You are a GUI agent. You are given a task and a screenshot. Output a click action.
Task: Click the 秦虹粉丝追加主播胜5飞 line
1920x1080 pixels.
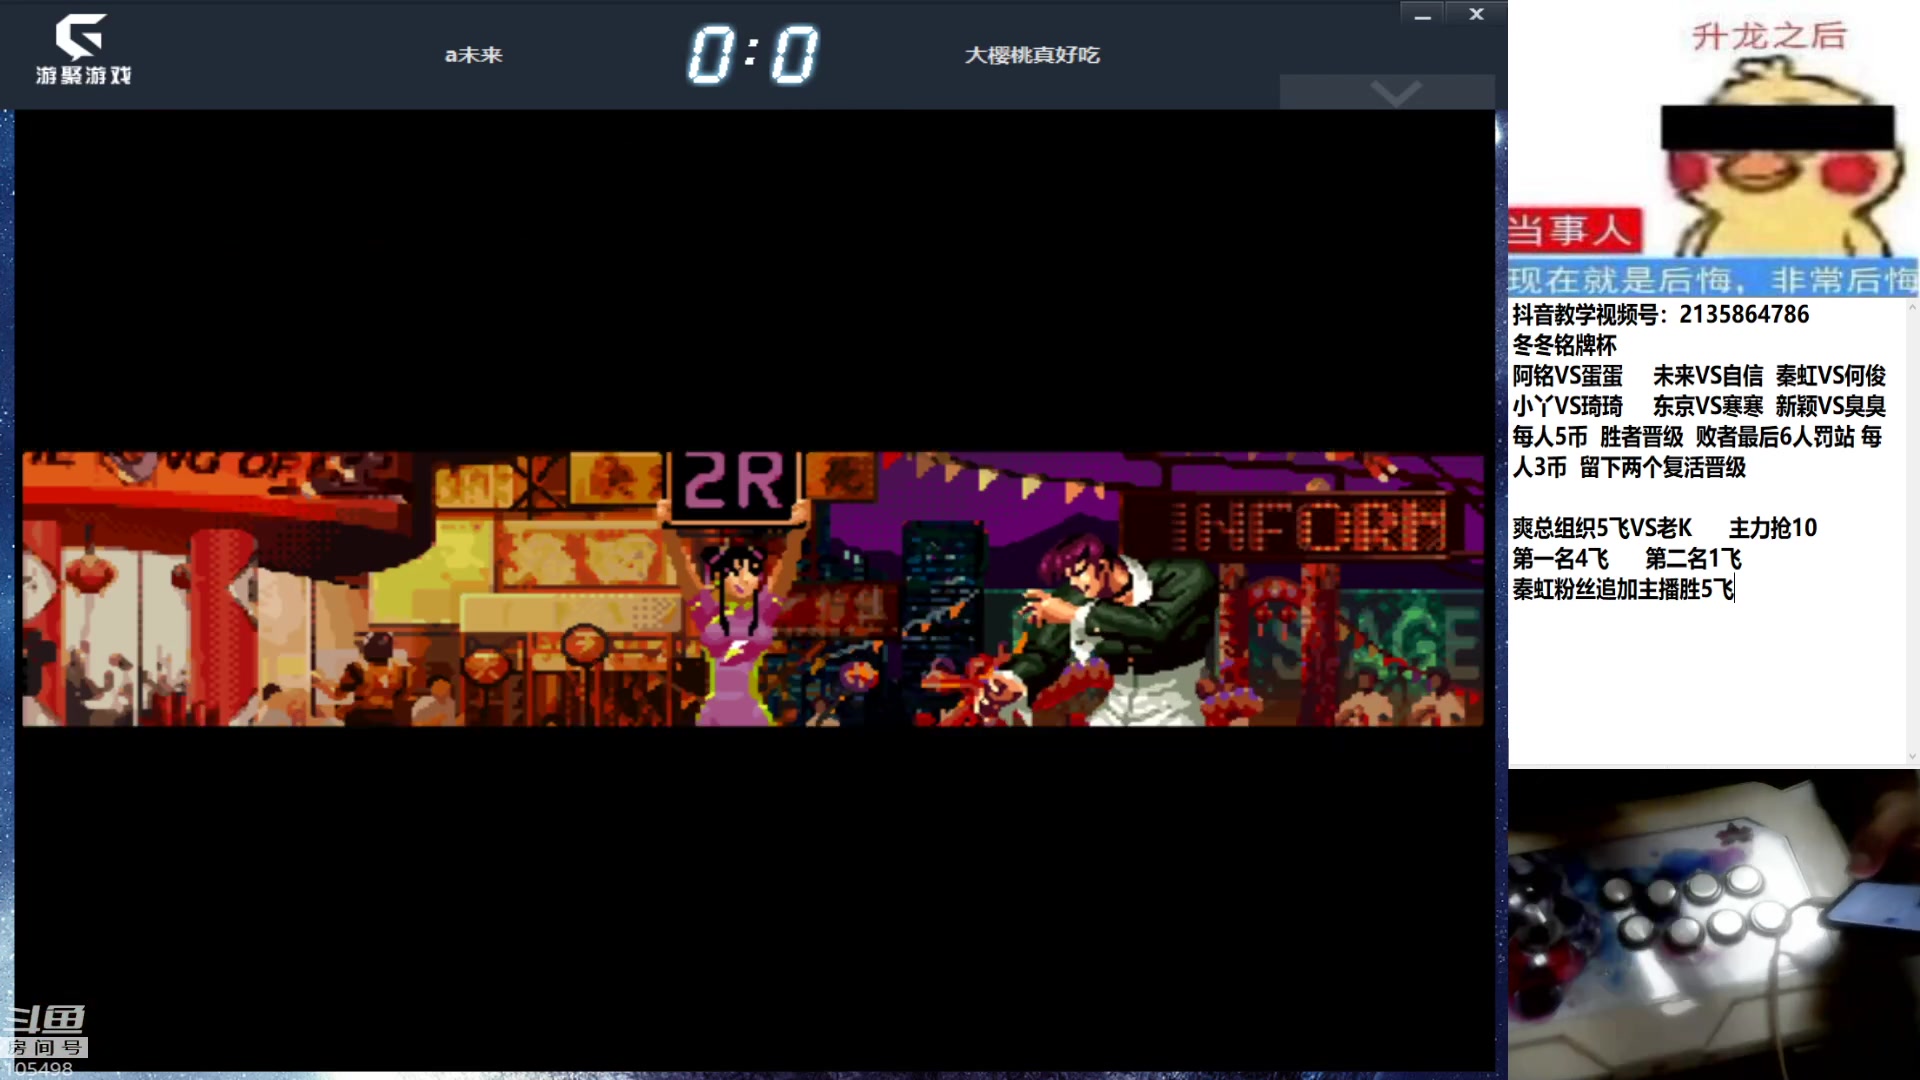tap(1622, 589)
